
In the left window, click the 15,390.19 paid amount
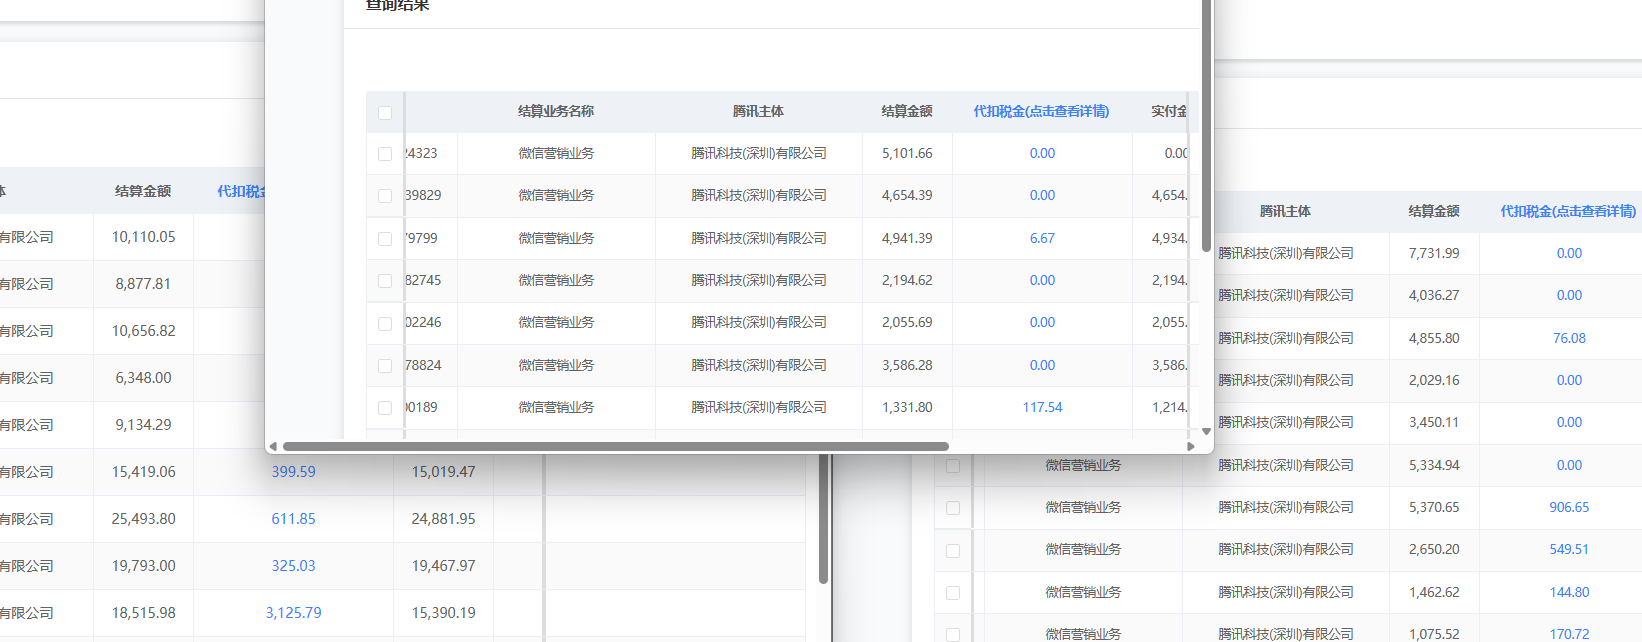point(443,612)
